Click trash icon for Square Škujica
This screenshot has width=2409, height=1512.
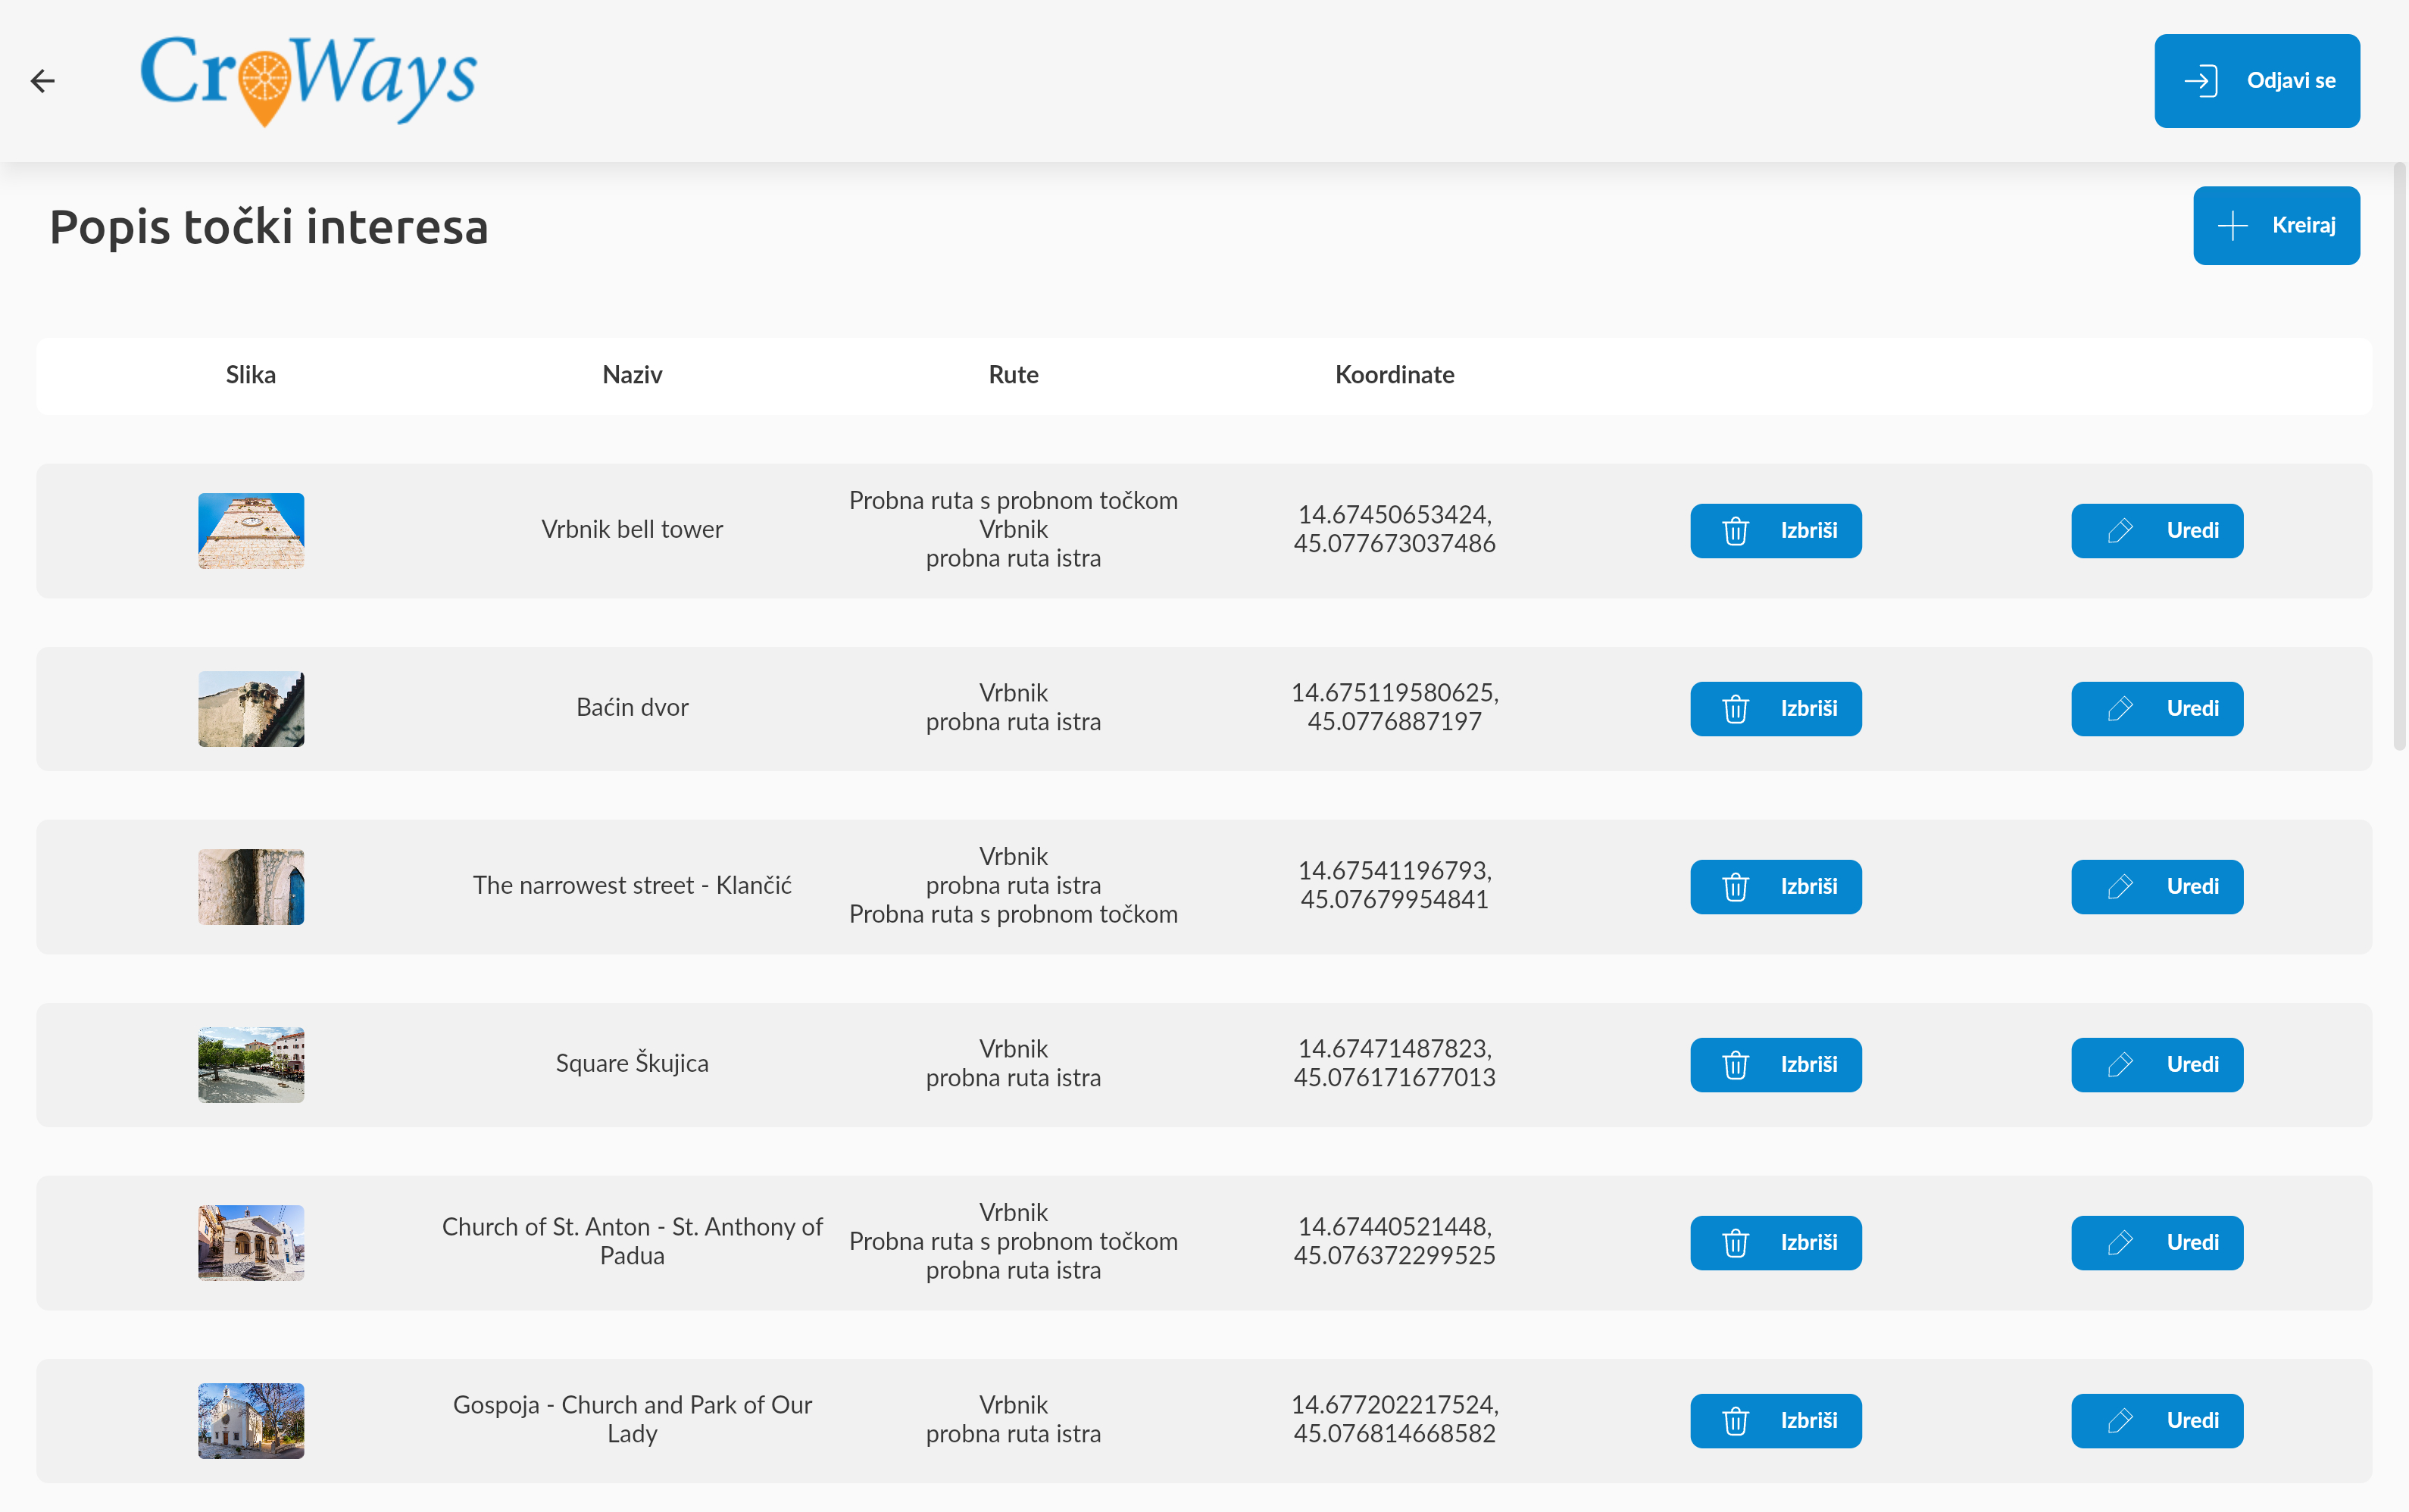pos(1735,1065)
